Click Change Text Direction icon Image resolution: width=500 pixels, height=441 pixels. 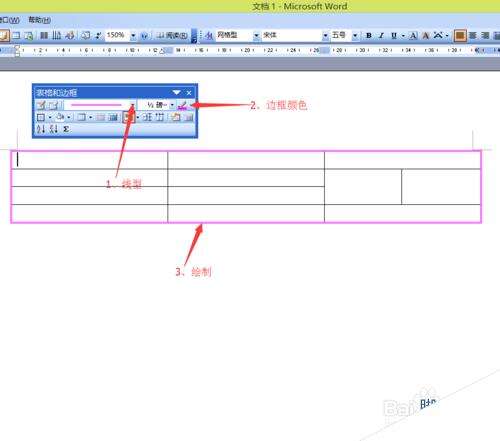(x=189, y=117)
